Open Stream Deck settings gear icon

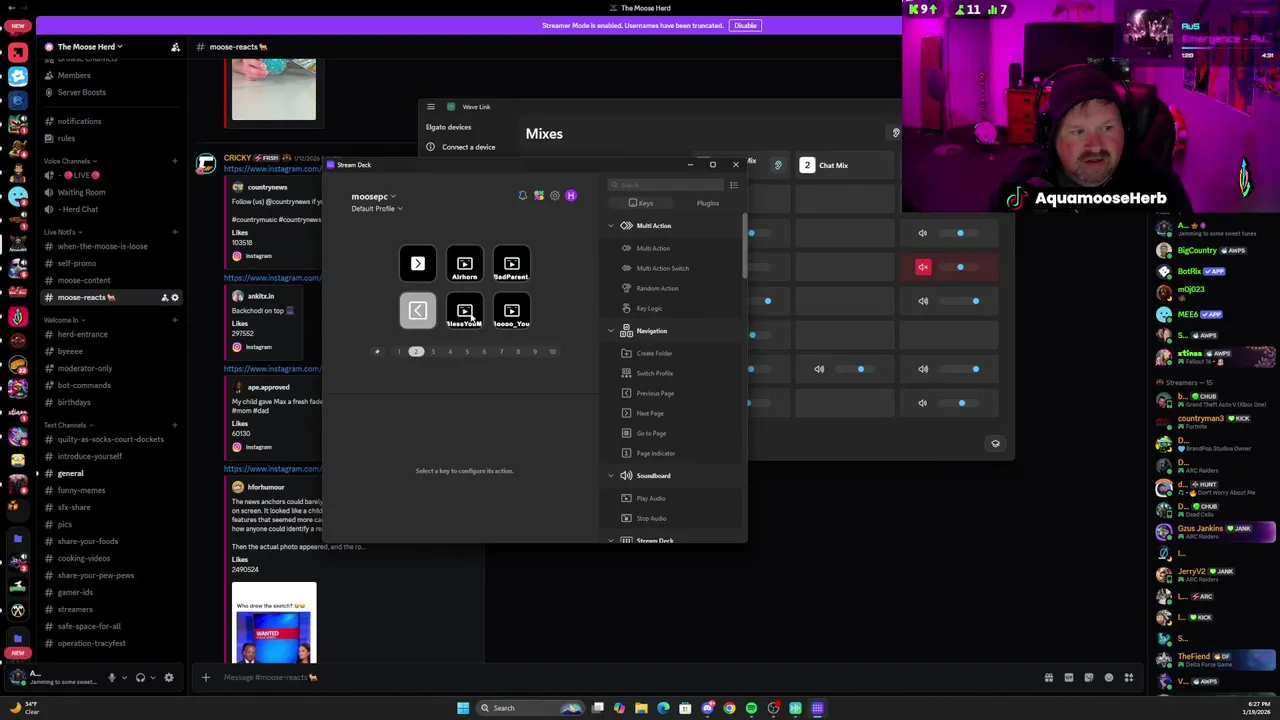(555, 196)
